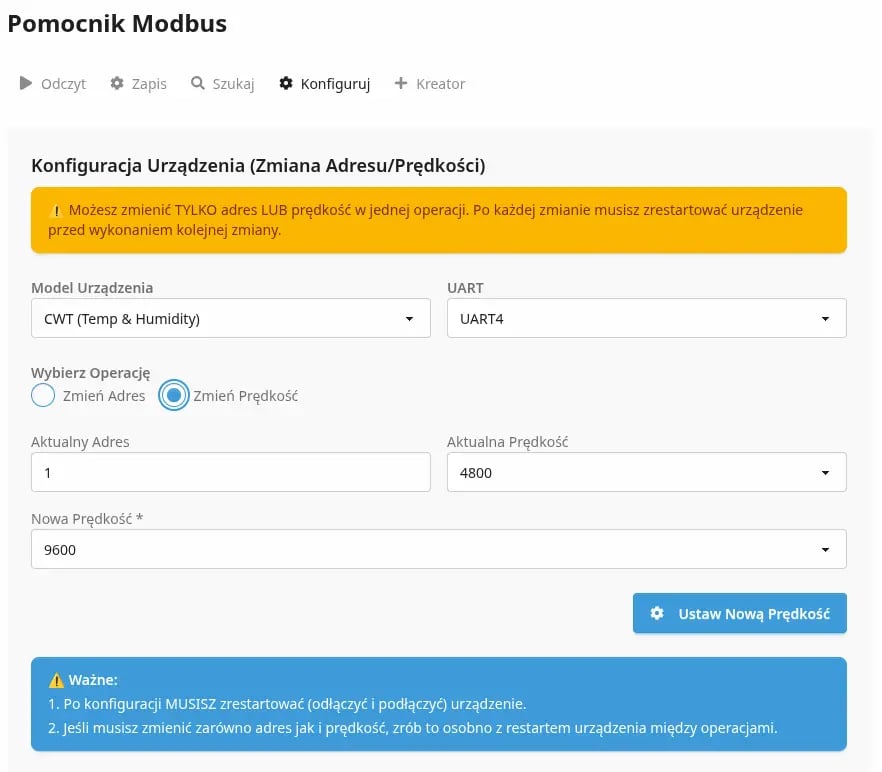Click the Pomocnik Modbus page heading
The width and height of the screenshot is (882, 772).
pyautogui.click(x=117, y=24)
